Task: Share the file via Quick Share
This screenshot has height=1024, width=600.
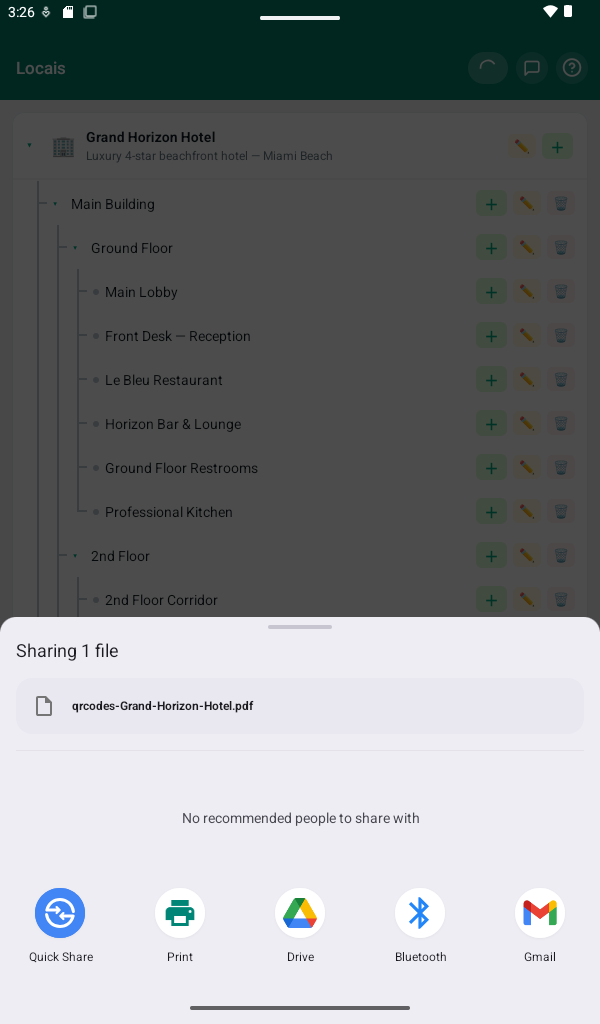Action: click(x=60, y=925)
